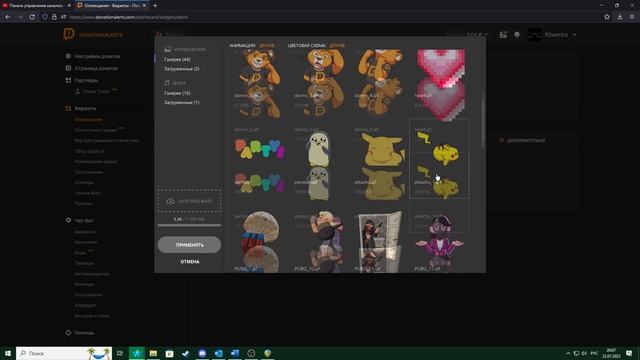The width and height of the screenshot is (640, 360).
Task: Switch keyboard language via РУС indicator
Action: [594, 353]
